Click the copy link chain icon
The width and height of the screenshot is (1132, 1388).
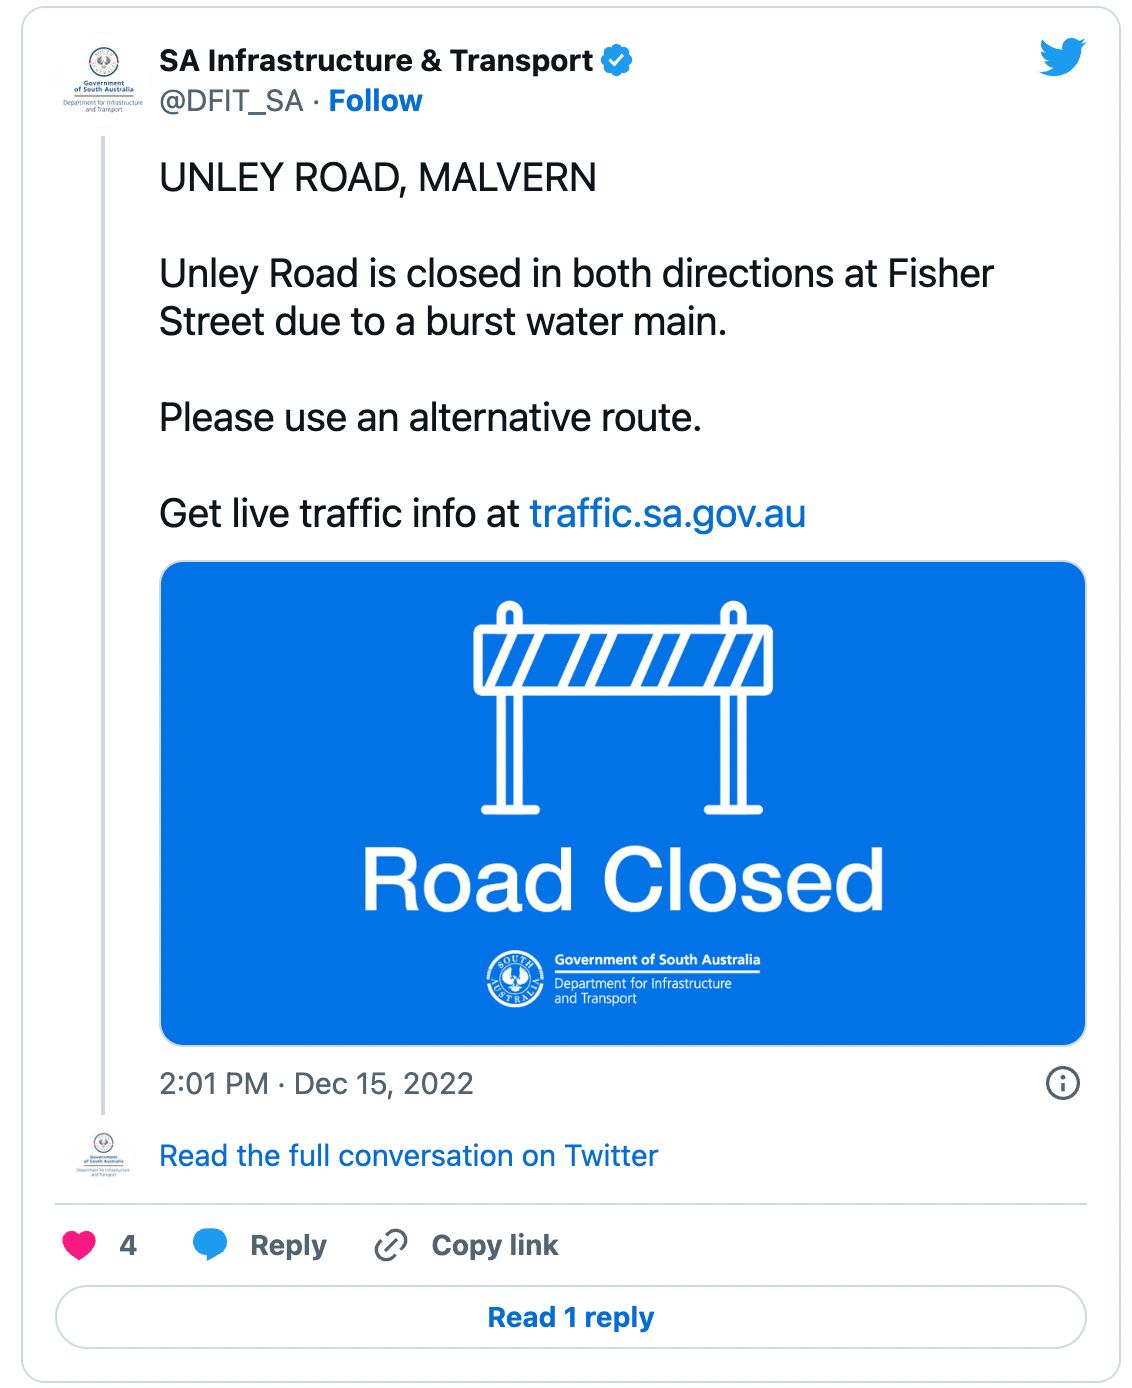(390, 1245)
